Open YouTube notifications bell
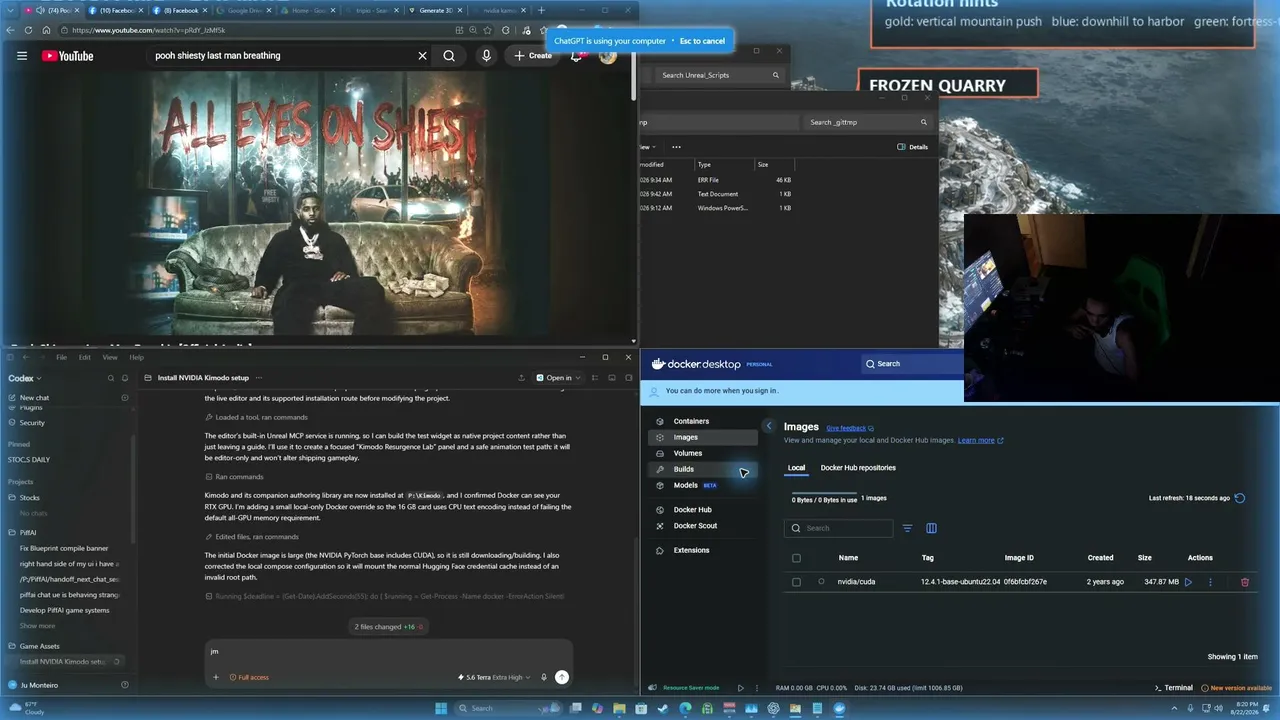1280x720 pixels. (x=576, y=56)
